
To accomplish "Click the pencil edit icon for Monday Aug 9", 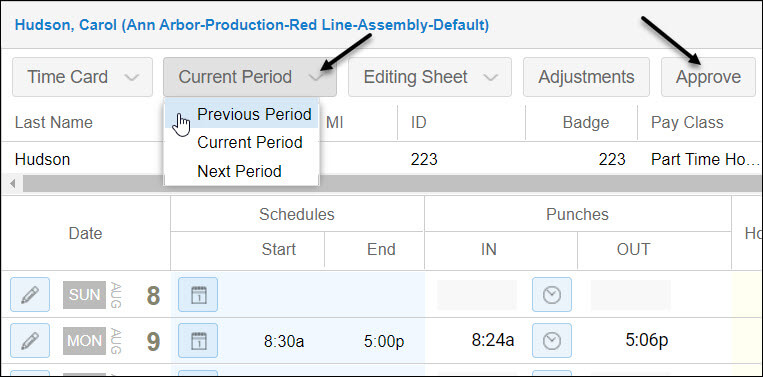I will 30,341.
